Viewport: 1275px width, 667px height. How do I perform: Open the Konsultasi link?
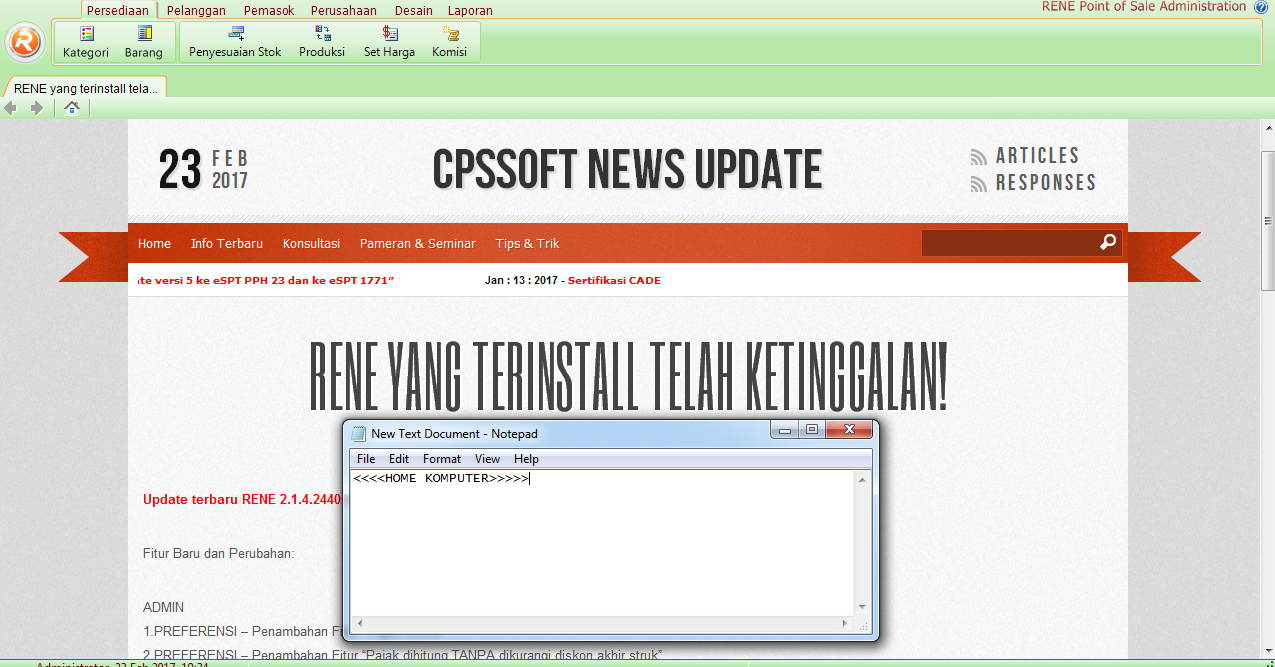311,243
